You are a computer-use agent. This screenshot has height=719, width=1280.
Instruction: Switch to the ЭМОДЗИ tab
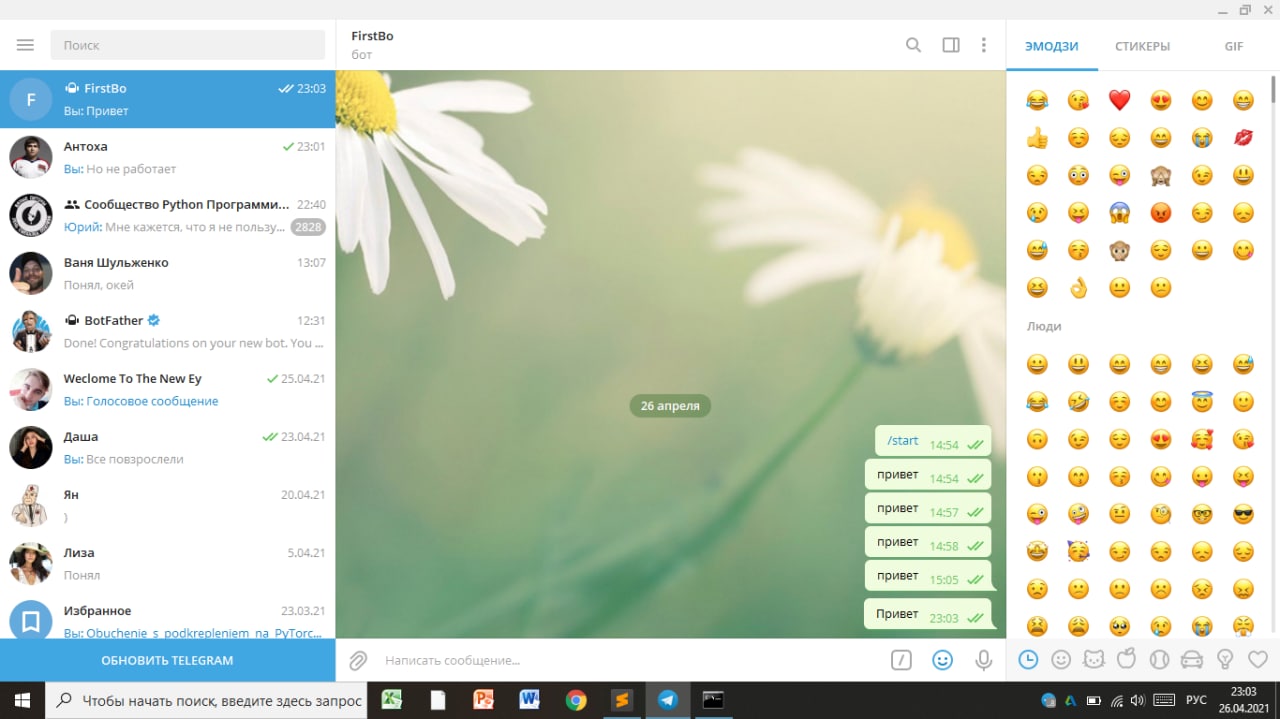1052,46
